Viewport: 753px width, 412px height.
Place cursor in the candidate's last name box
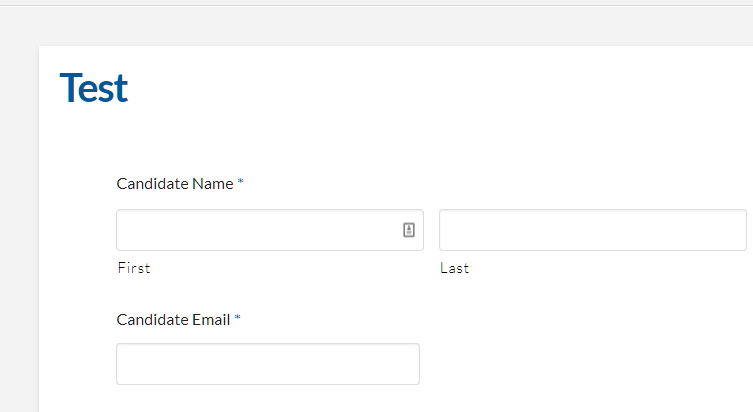593,230
